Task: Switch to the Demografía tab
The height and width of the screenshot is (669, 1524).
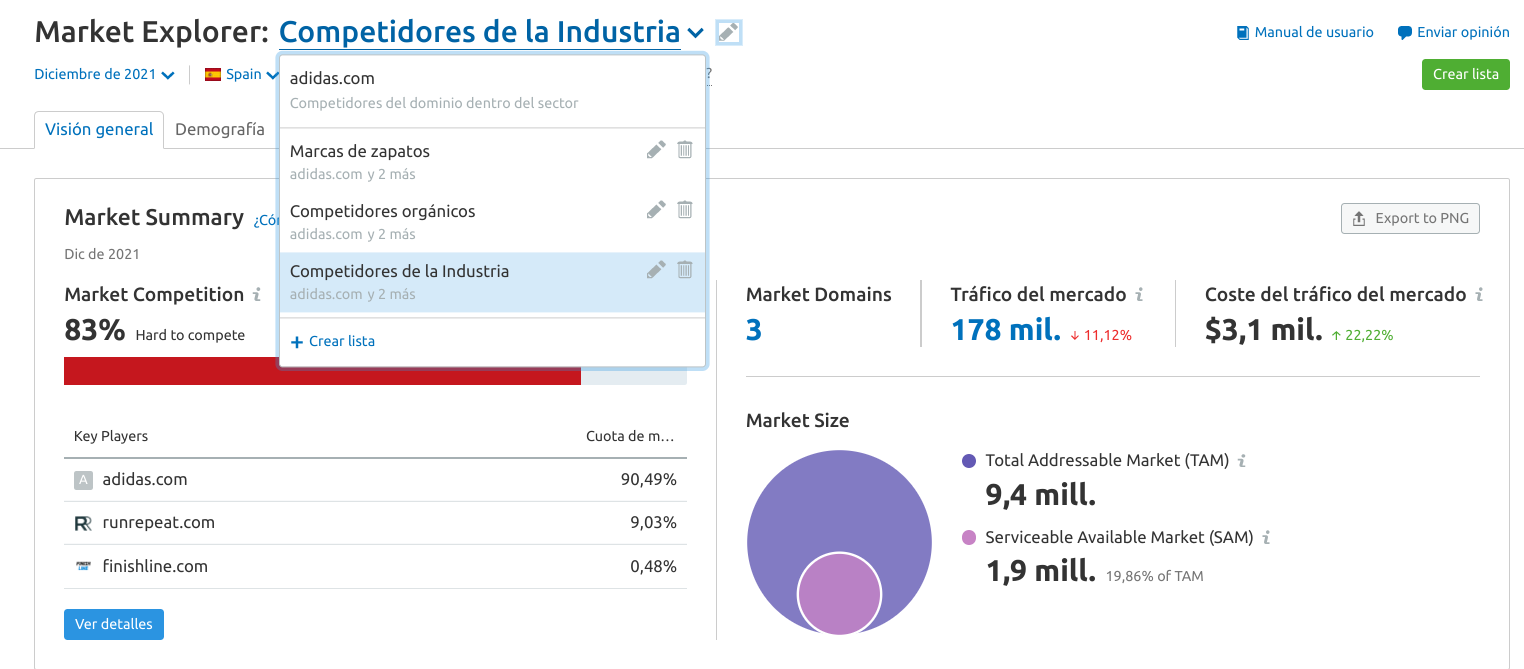Action: (220, 129)
